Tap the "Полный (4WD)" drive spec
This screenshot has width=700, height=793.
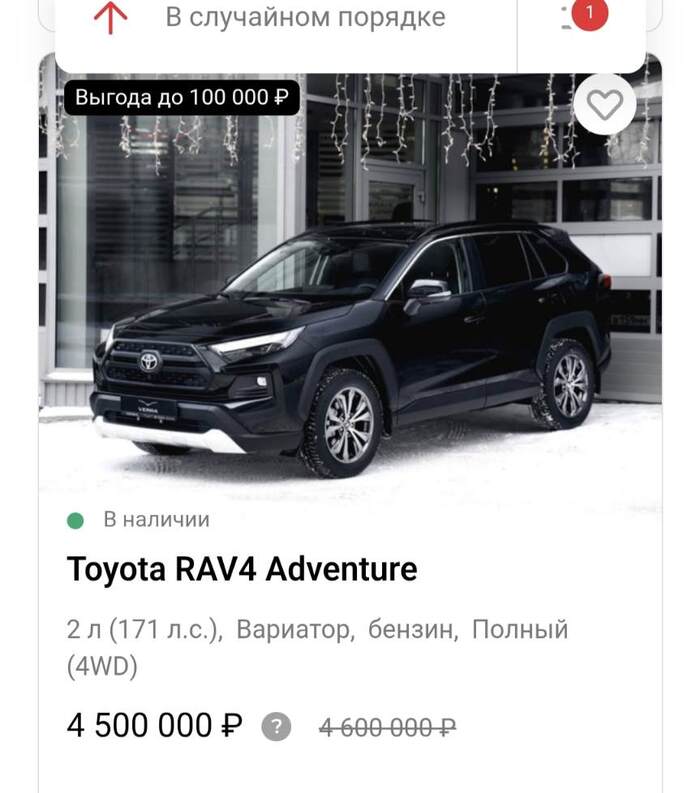pos(318,648)
